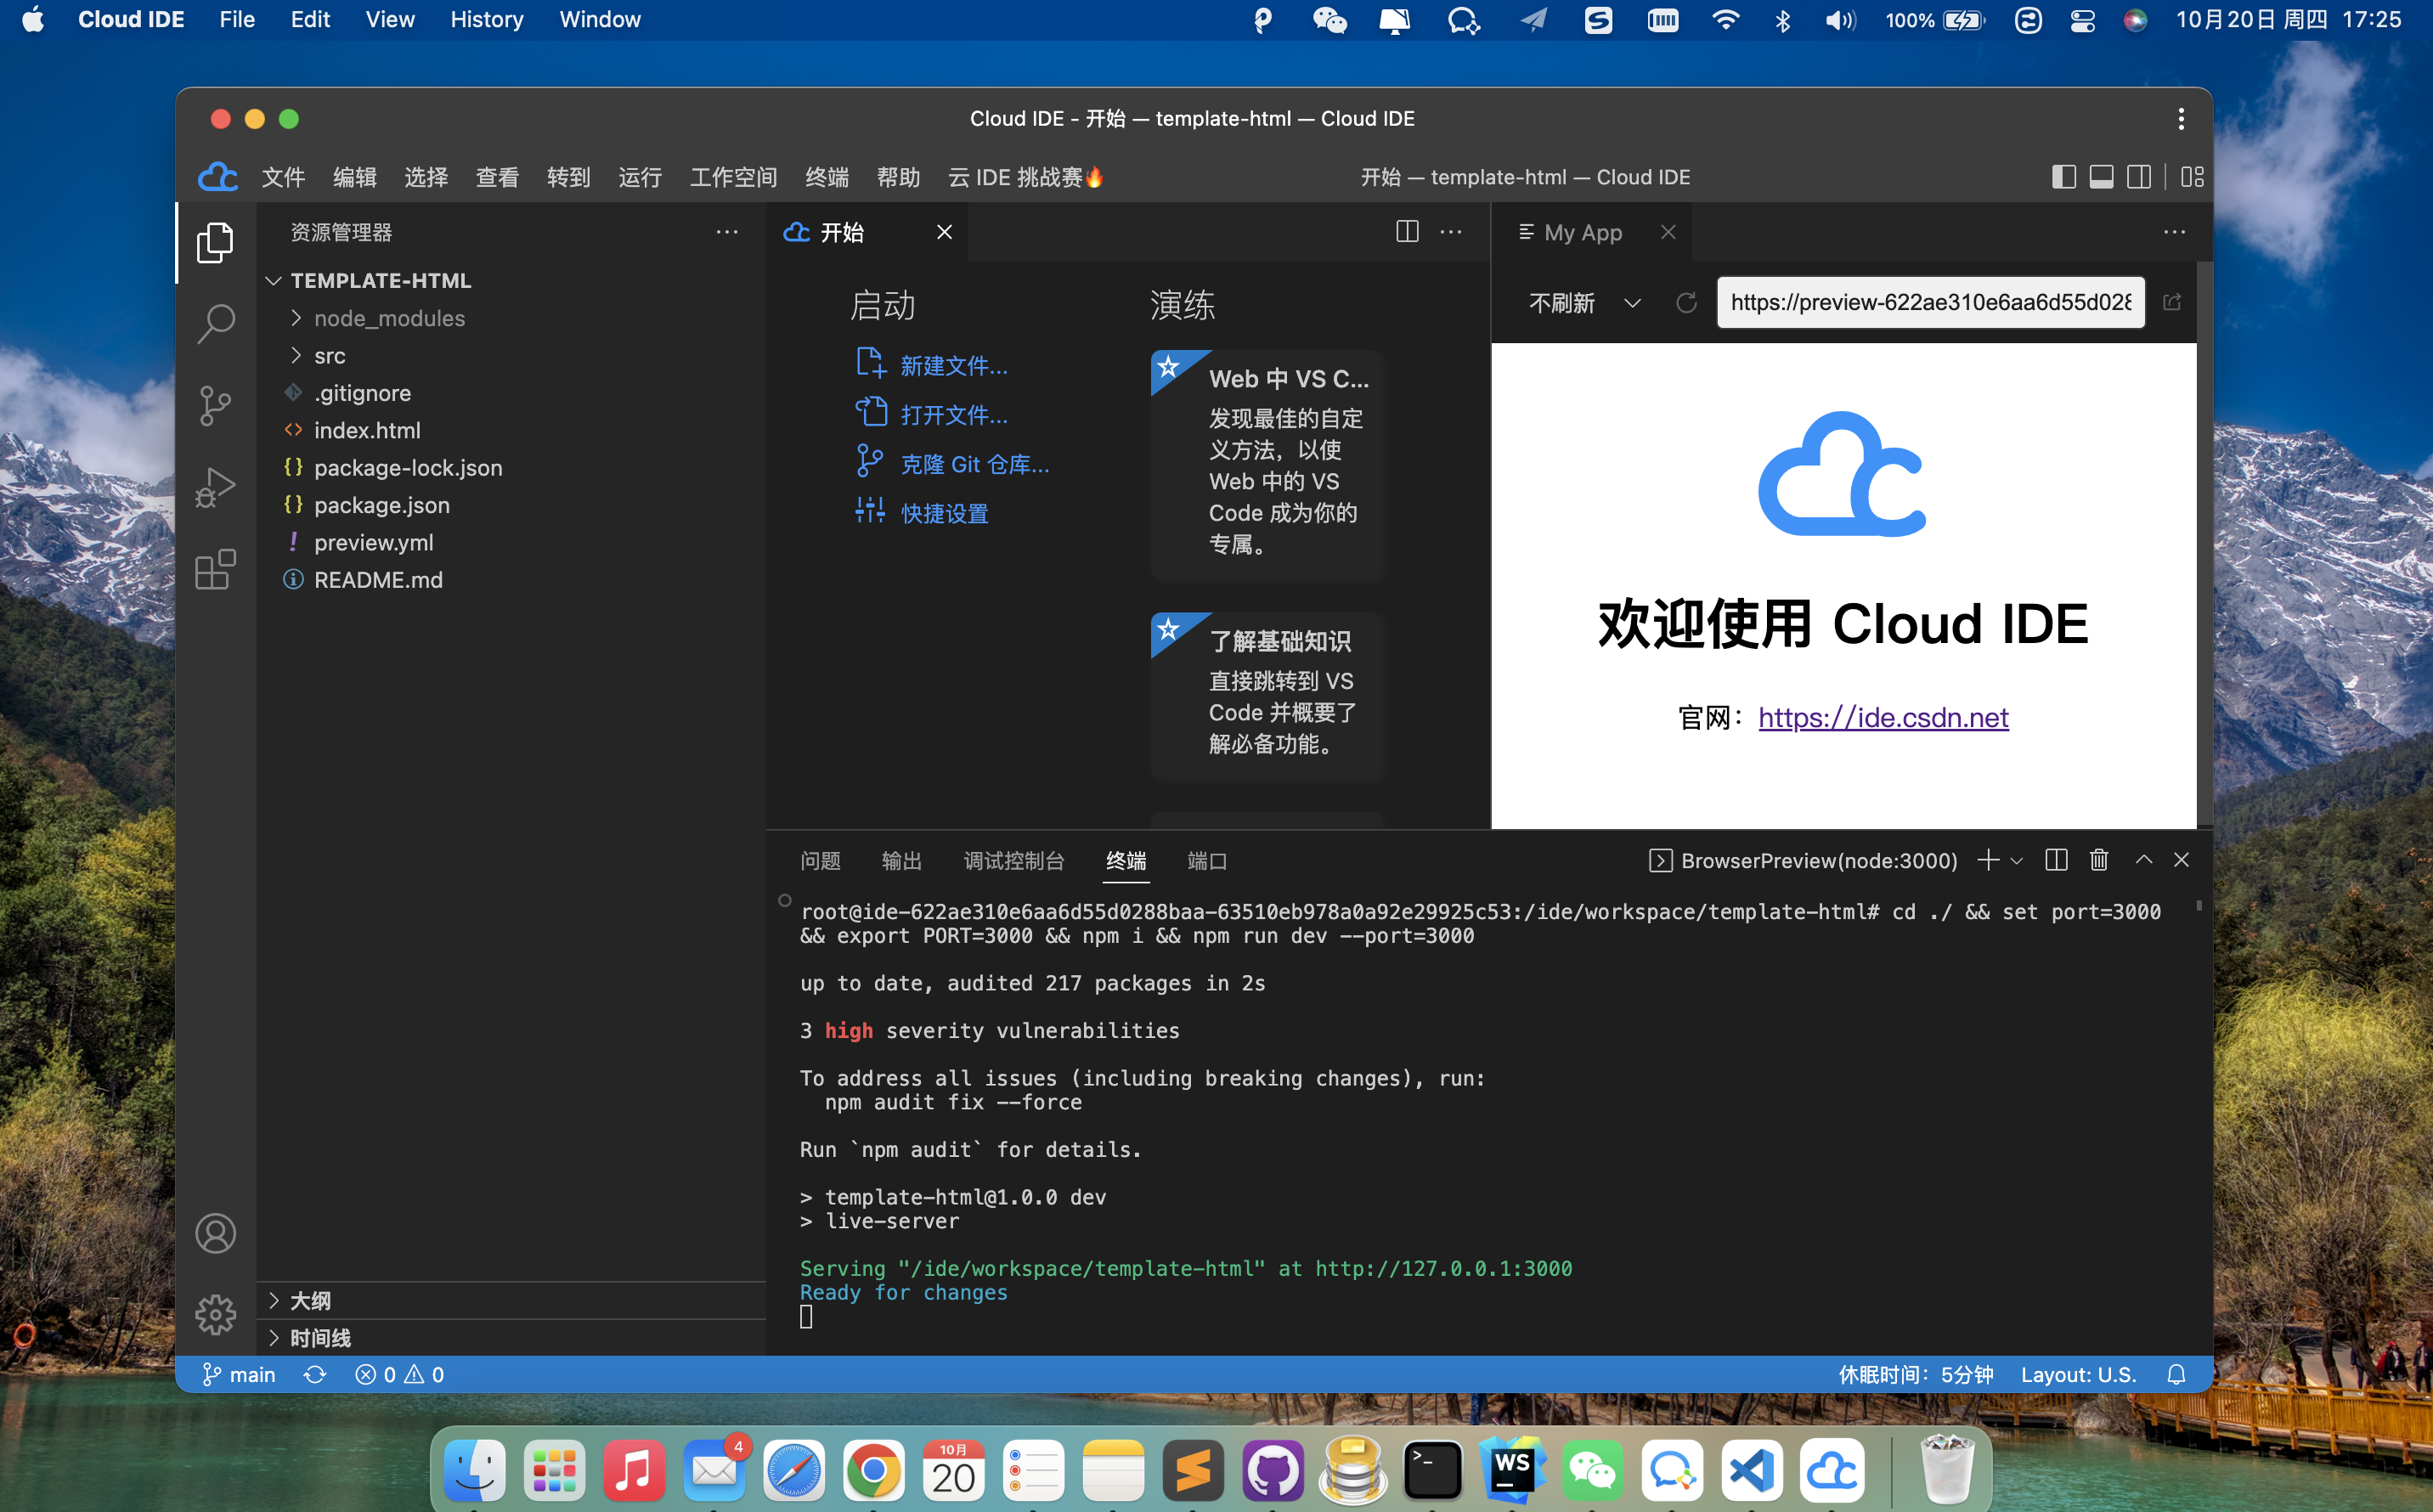The image size is (2433, 1512).
Task: Split the terminal panel
Action: pos(2056,860)
